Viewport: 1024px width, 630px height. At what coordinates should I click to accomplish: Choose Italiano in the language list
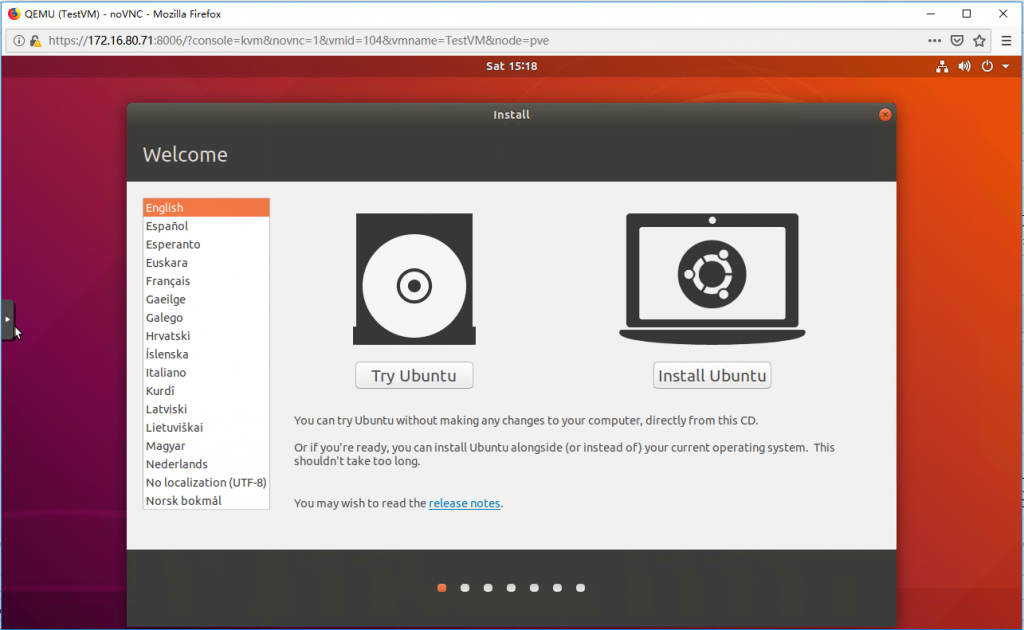(x=206, y=372)
